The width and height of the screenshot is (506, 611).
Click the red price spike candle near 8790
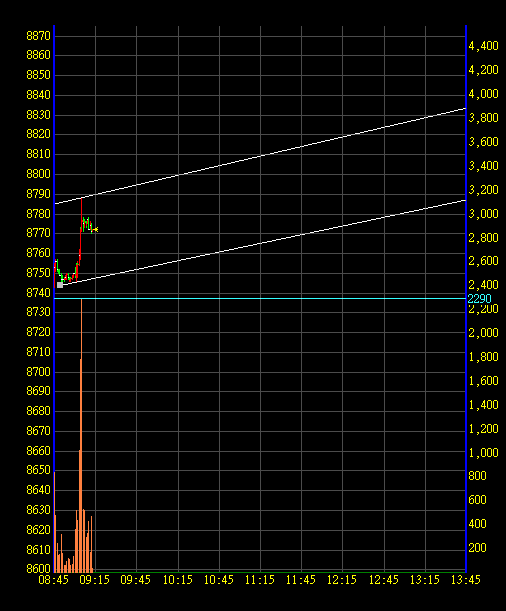[81, 214]
